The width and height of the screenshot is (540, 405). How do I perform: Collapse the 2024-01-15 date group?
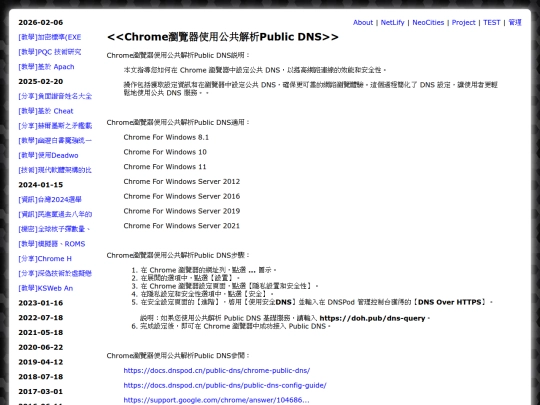41,185
